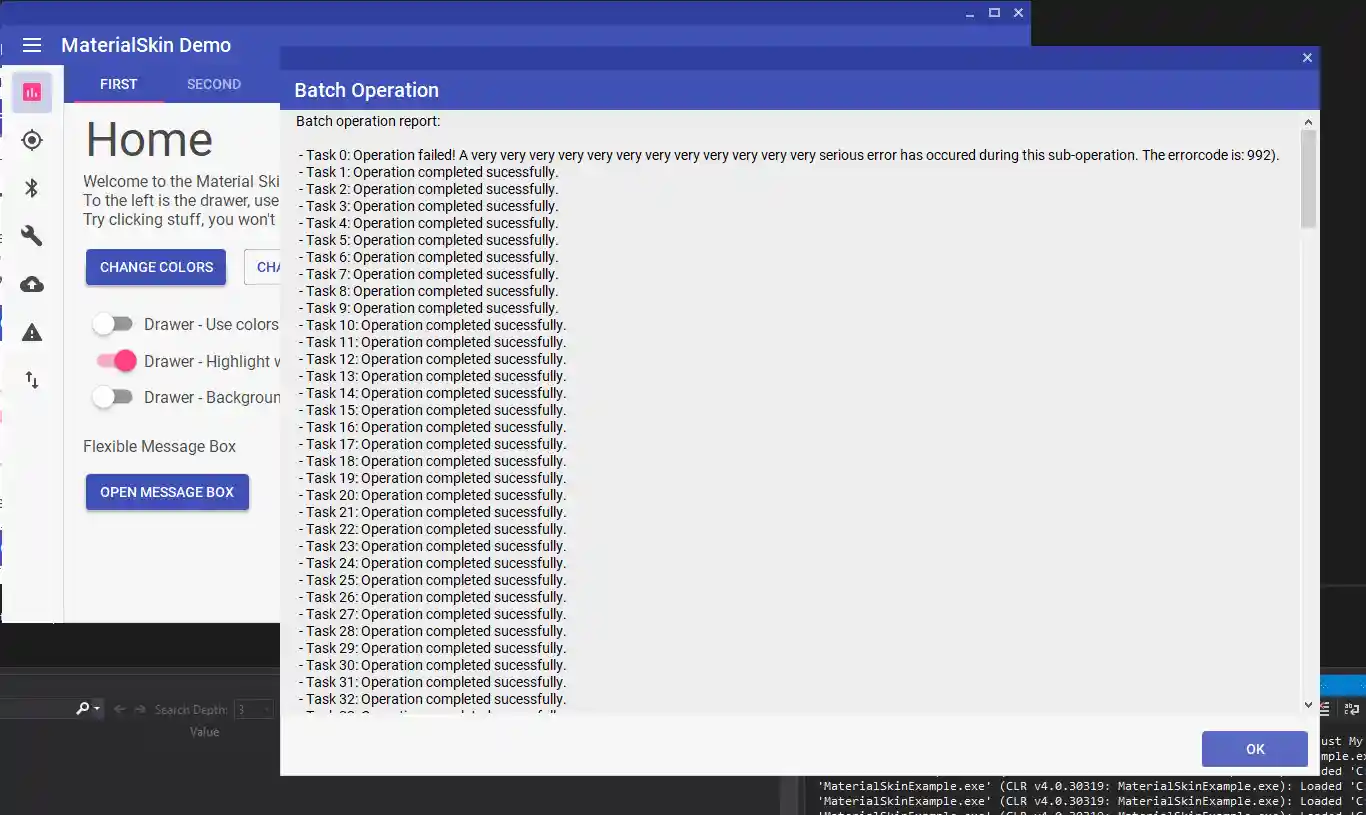Switch to the SECOND tab
The image size is (1366, 815).
point(213,84)
